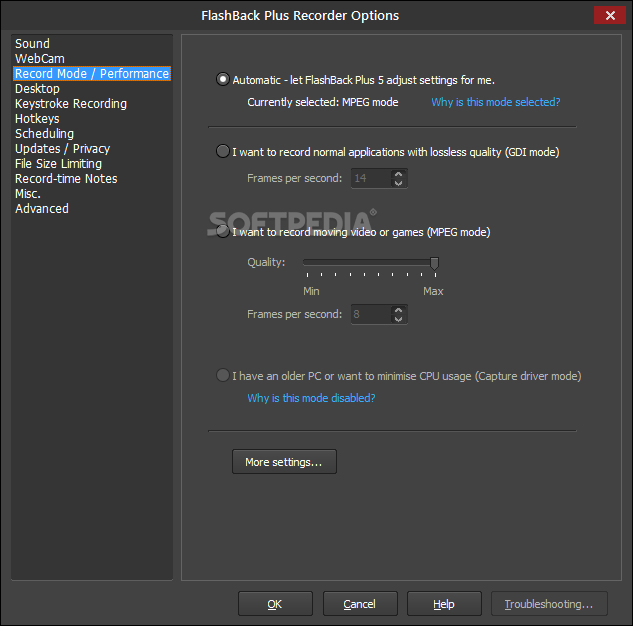Click 'Why is this mode selected?' link

click(x=496, y=102)
